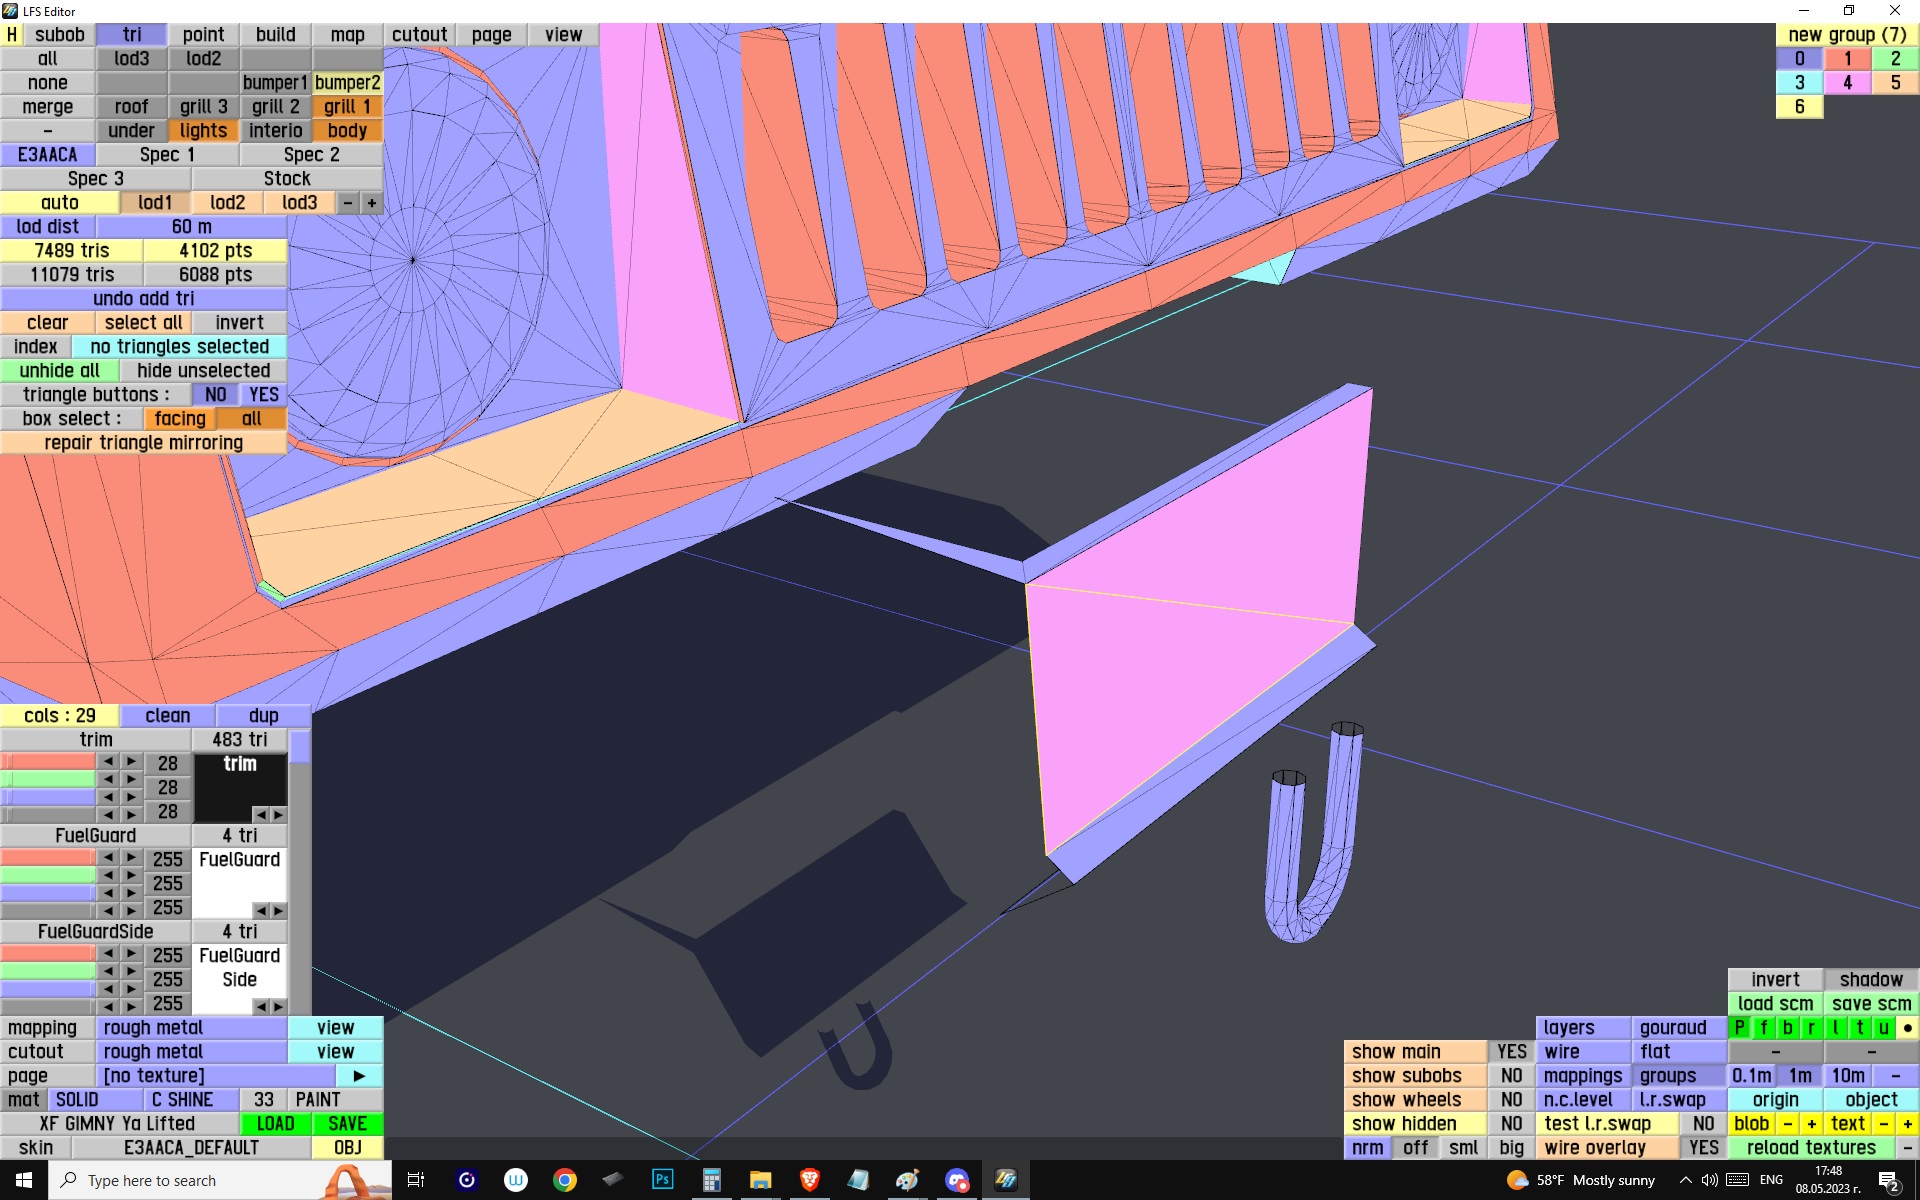This screenshot has width=1920, height=1200.
Task: Select the FuelGuardSide colour preview box
Action: (x=239, y=968)
